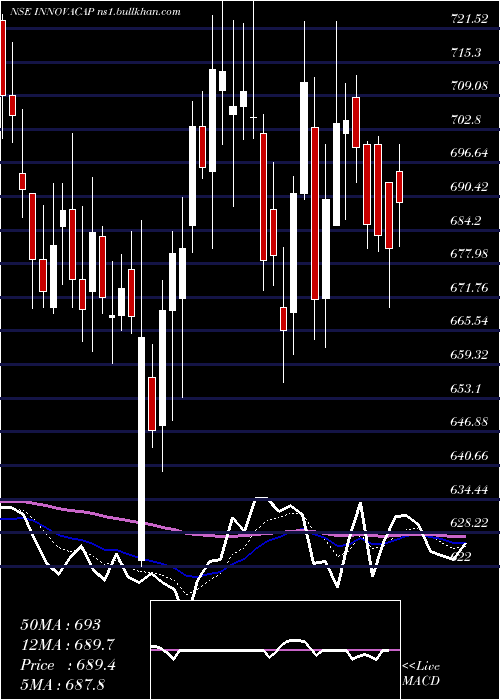Click the 709.08 price axis label
Screen dimensions: 500x700
pos(470,86)
